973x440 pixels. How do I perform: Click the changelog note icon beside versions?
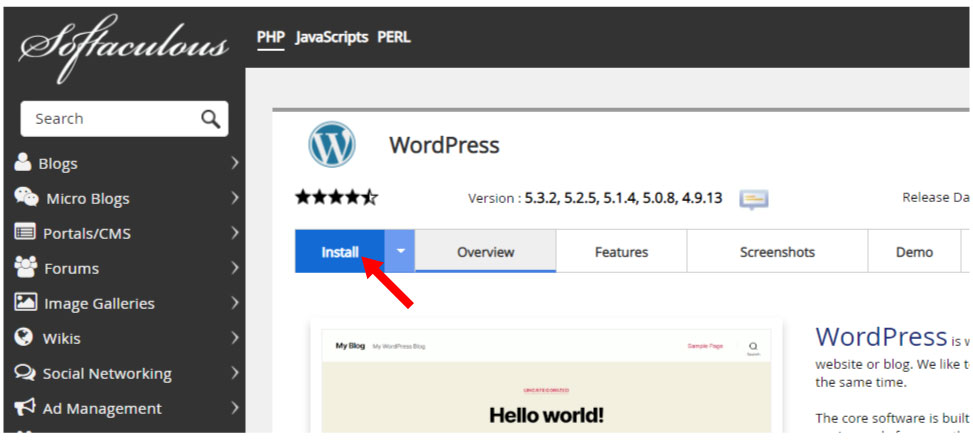[x=754, y=199]
